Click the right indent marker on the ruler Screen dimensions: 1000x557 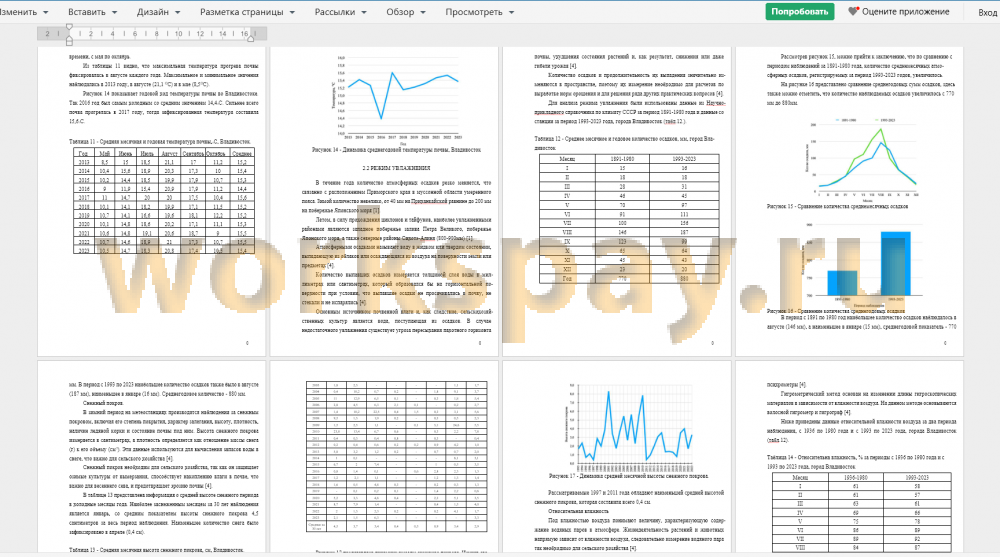click(x=251, y=38)
